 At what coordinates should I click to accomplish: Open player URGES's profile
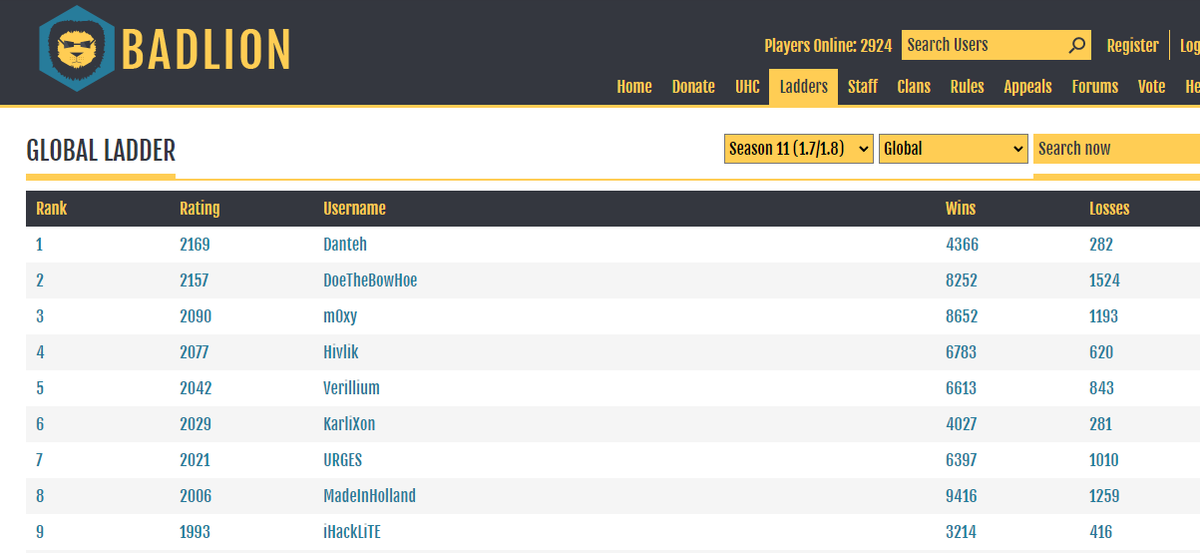click(x=343, y=460)
